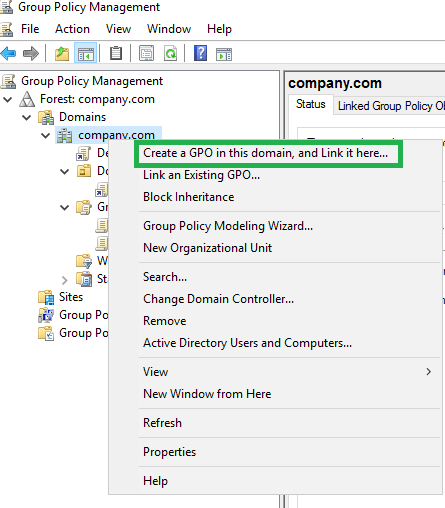Click the Properties sheet toolbar icon
445x508 pixels.
pyautogui.click(x=146, y=53)
